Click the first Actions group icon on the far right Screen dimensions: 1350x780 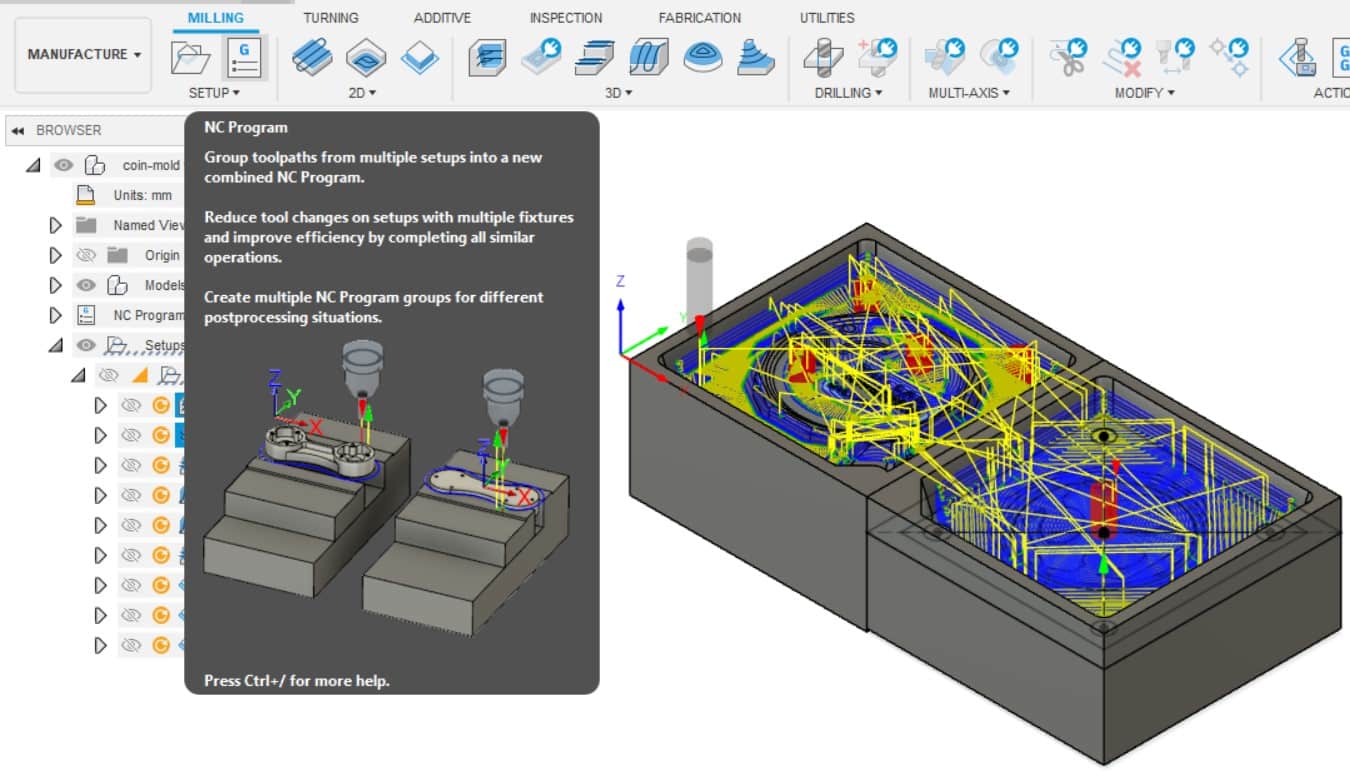1299,57
